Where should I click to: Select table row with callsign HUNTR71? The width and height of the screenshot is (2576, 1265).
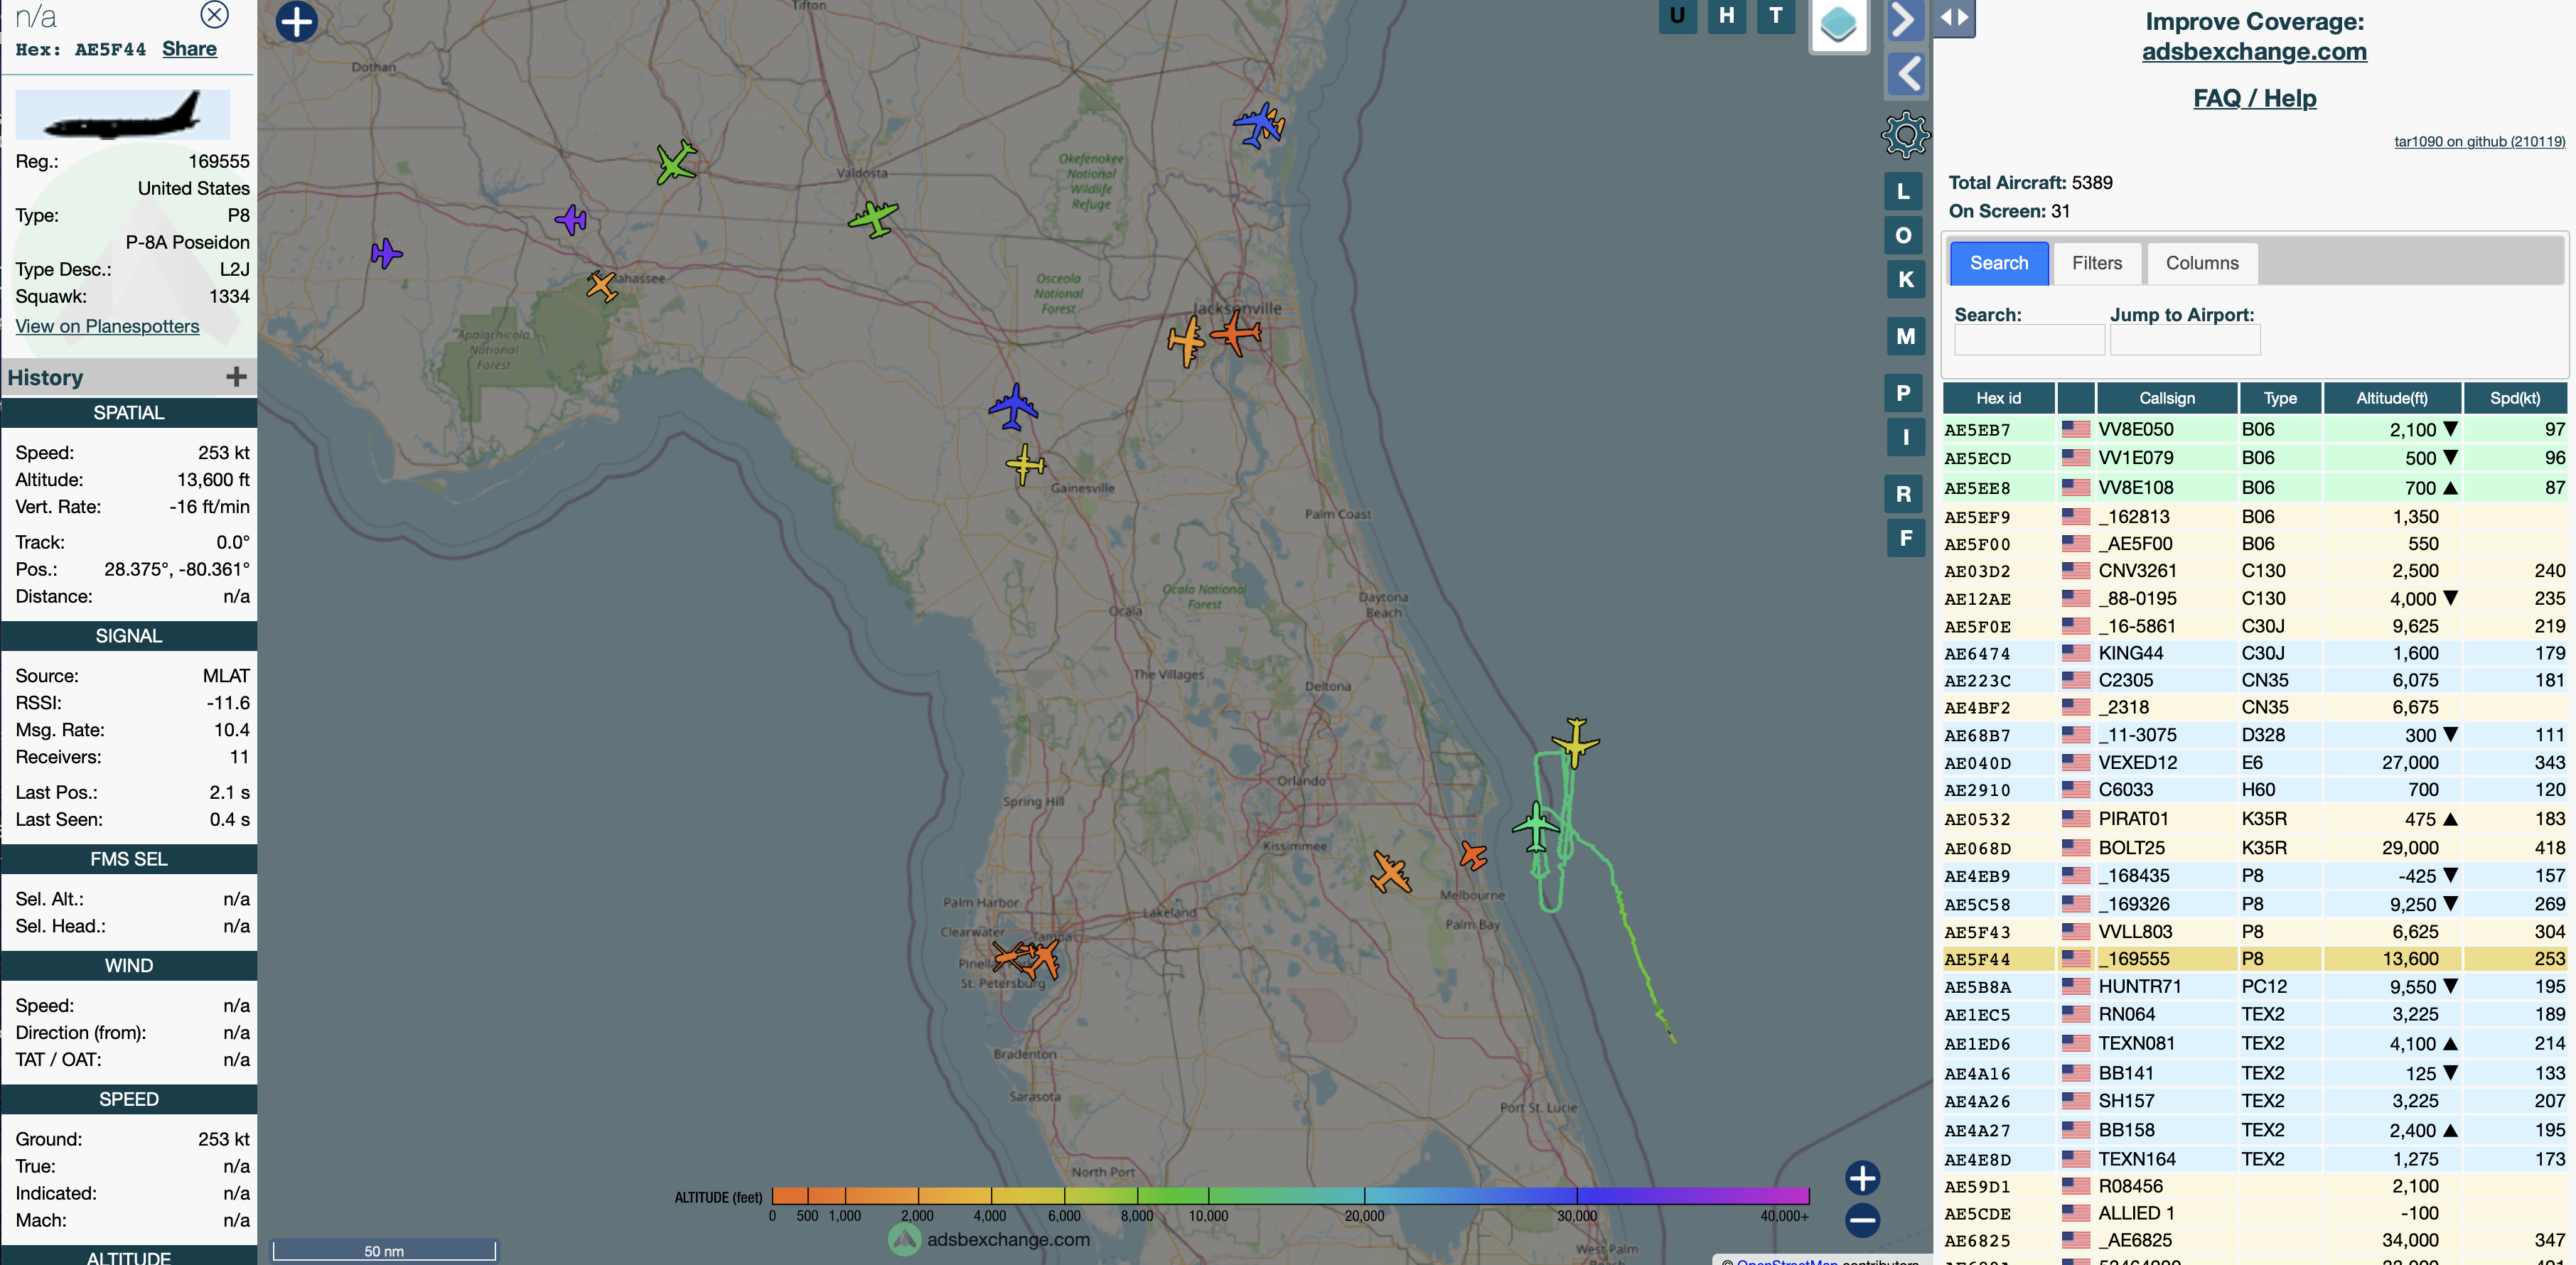[x=2254, y=987]
